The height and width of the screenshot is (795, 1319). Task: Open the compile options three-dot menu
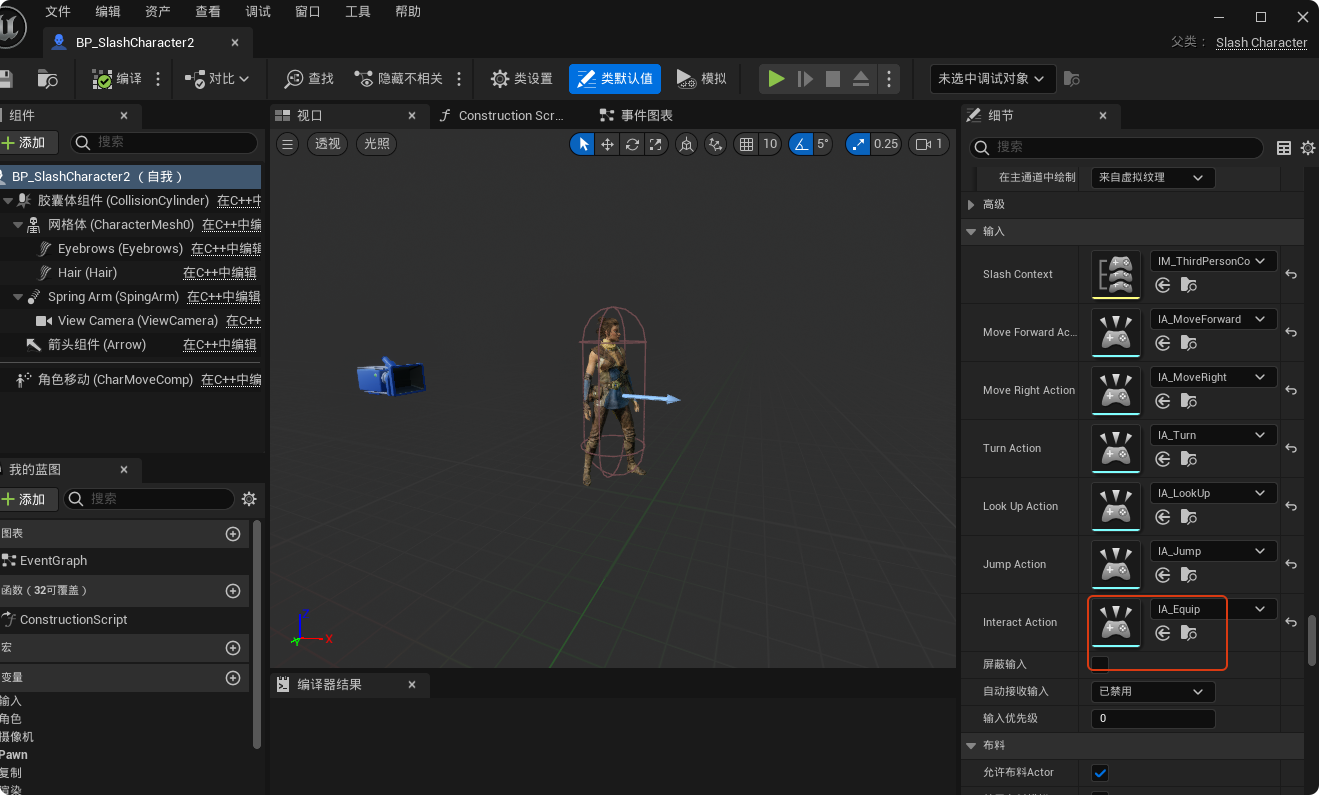click(x=158, y=79)
